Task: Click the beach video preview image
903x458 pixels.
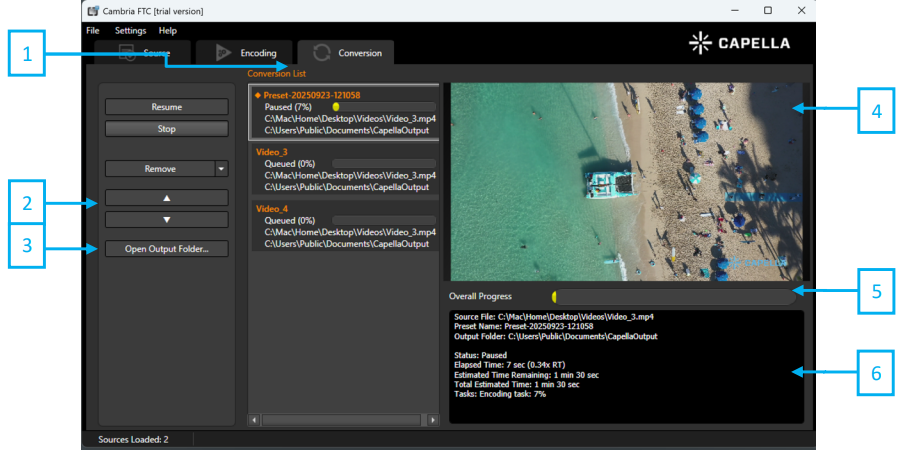Action: click(x=626, y=181)
